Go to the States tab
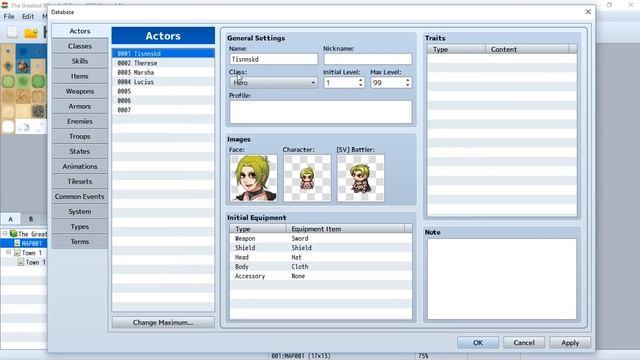Image resolution: width=640 pixels, height=360 pixels. click(x=80, y=151)
